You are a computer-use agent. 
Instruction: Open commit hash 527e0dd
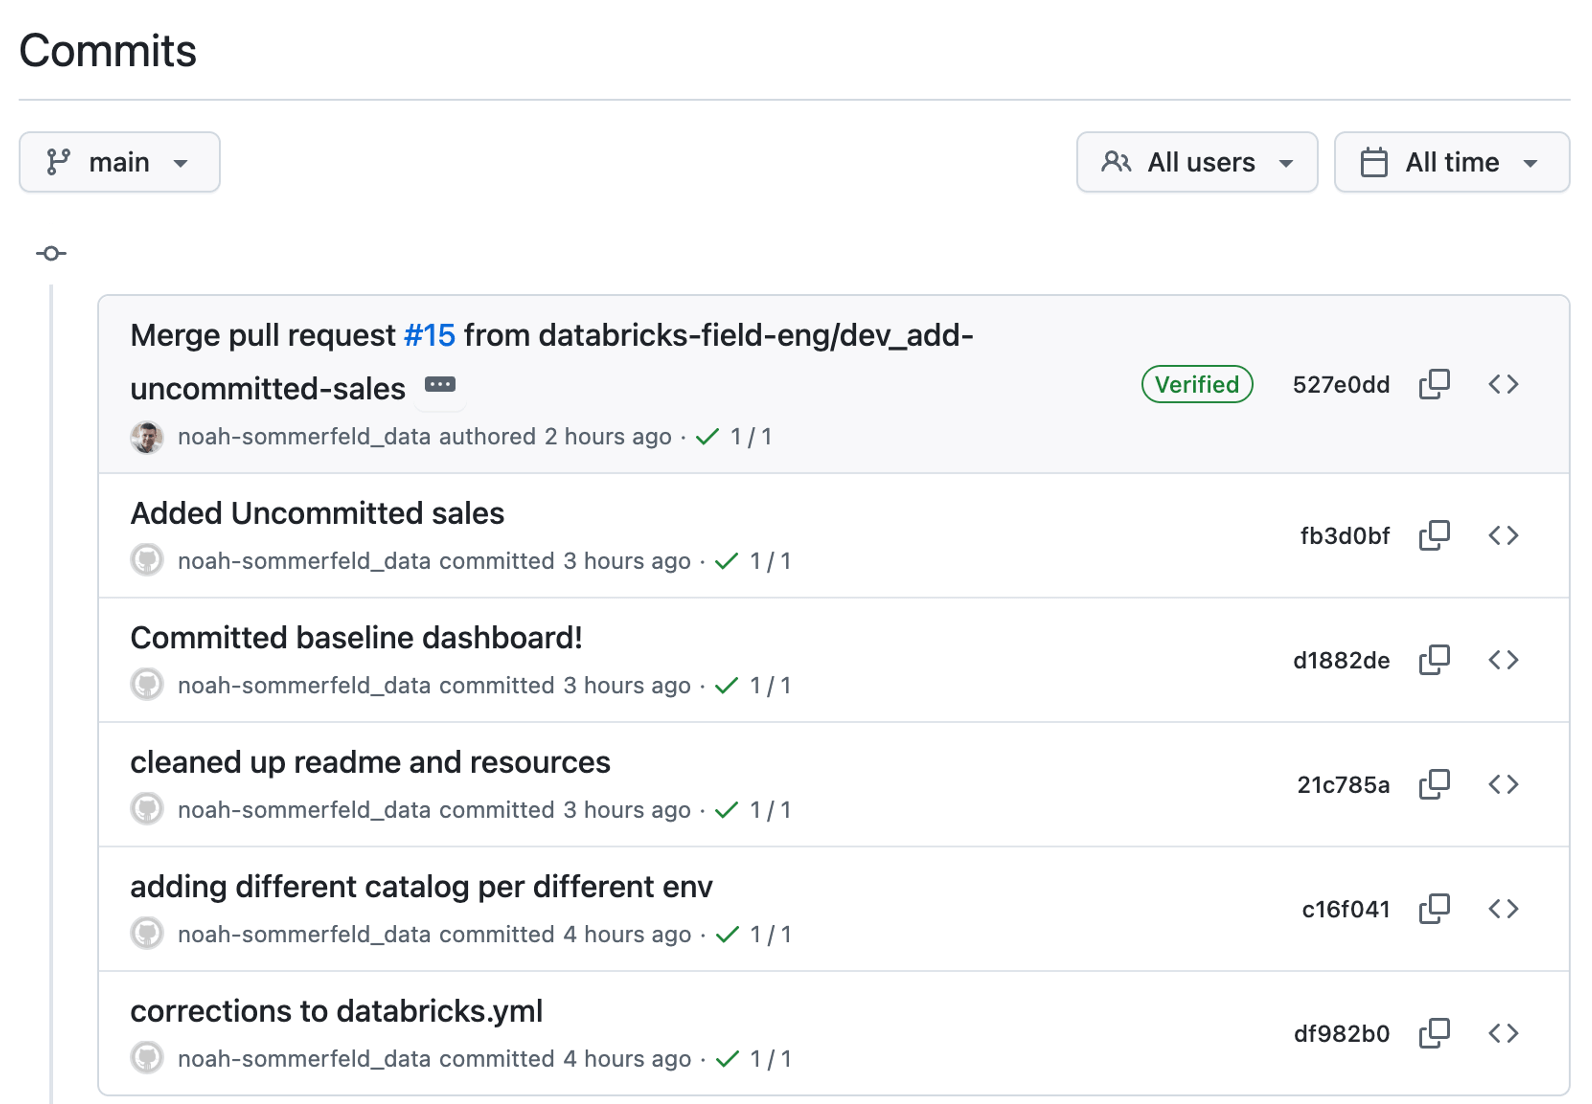[1340, 385]
